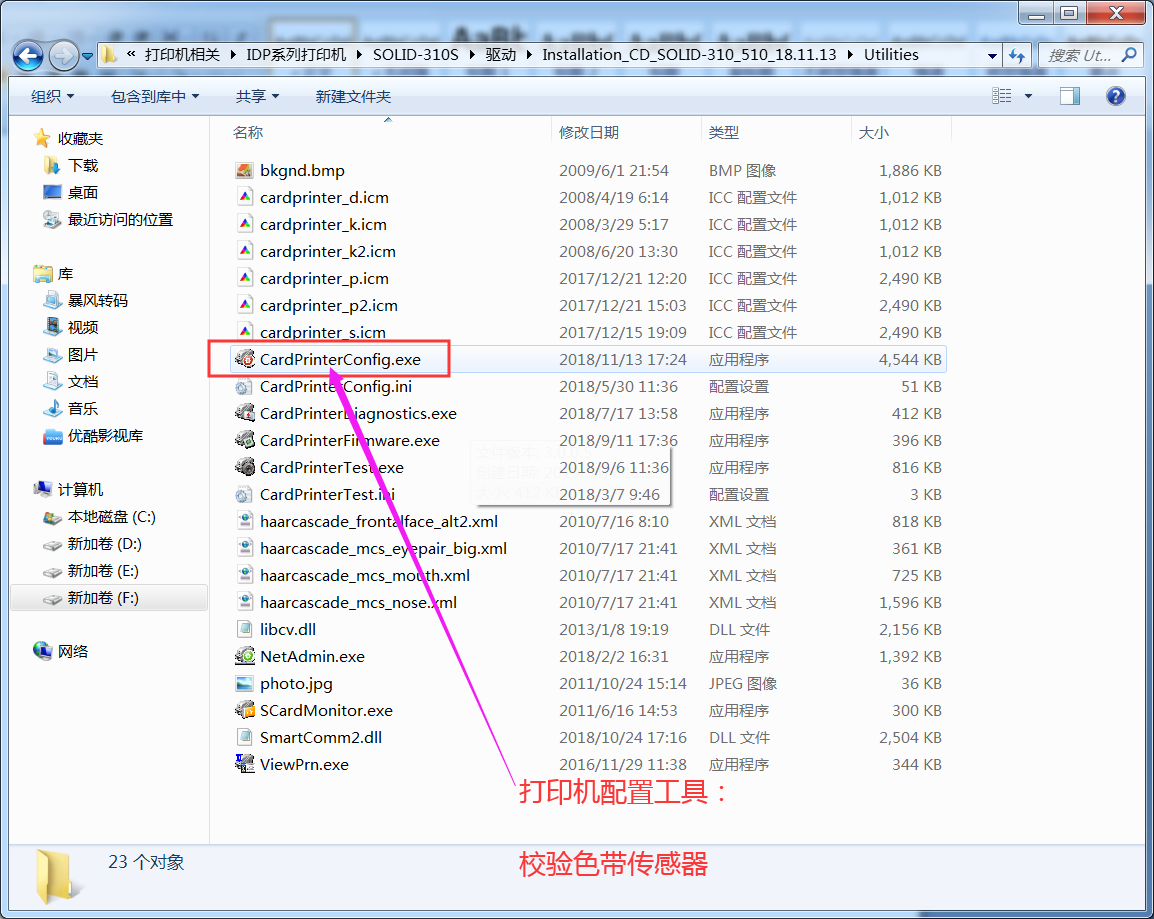Click the help question mark icon
The height and width of the screenshot is (919, 1154).
point(1116,96)
